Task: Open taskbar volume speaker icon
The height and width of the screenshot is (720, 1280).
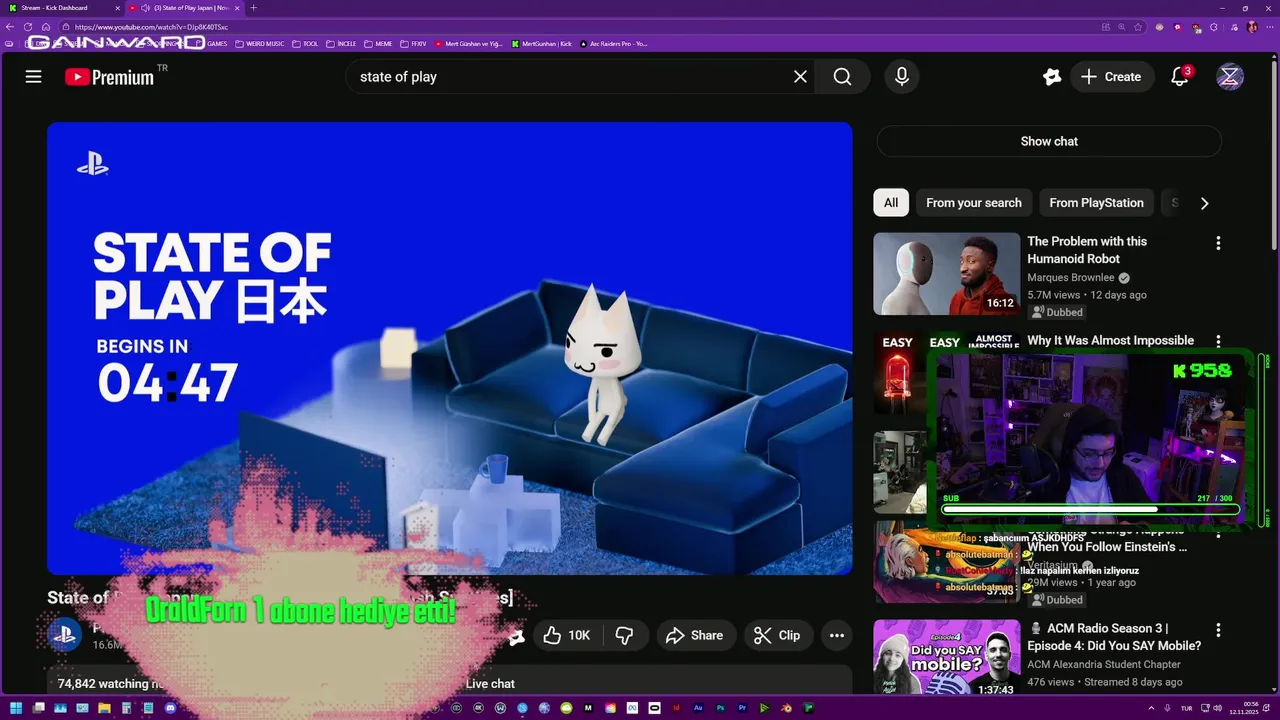Action: 1216,709
